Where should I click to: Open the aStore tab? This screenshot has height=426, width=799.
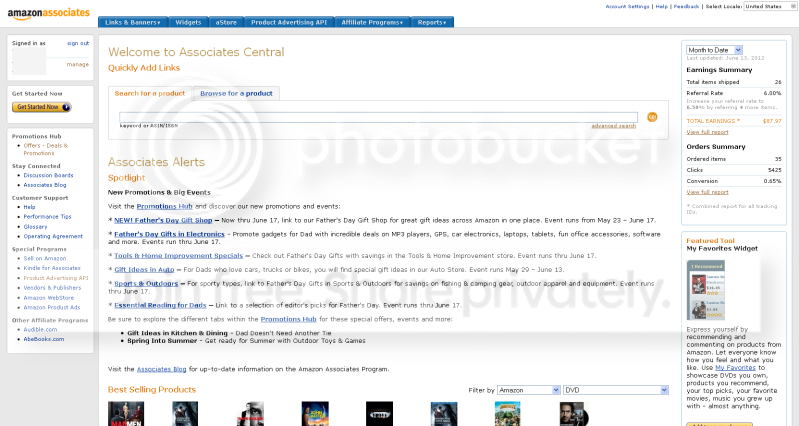click(x=226, y=22)
